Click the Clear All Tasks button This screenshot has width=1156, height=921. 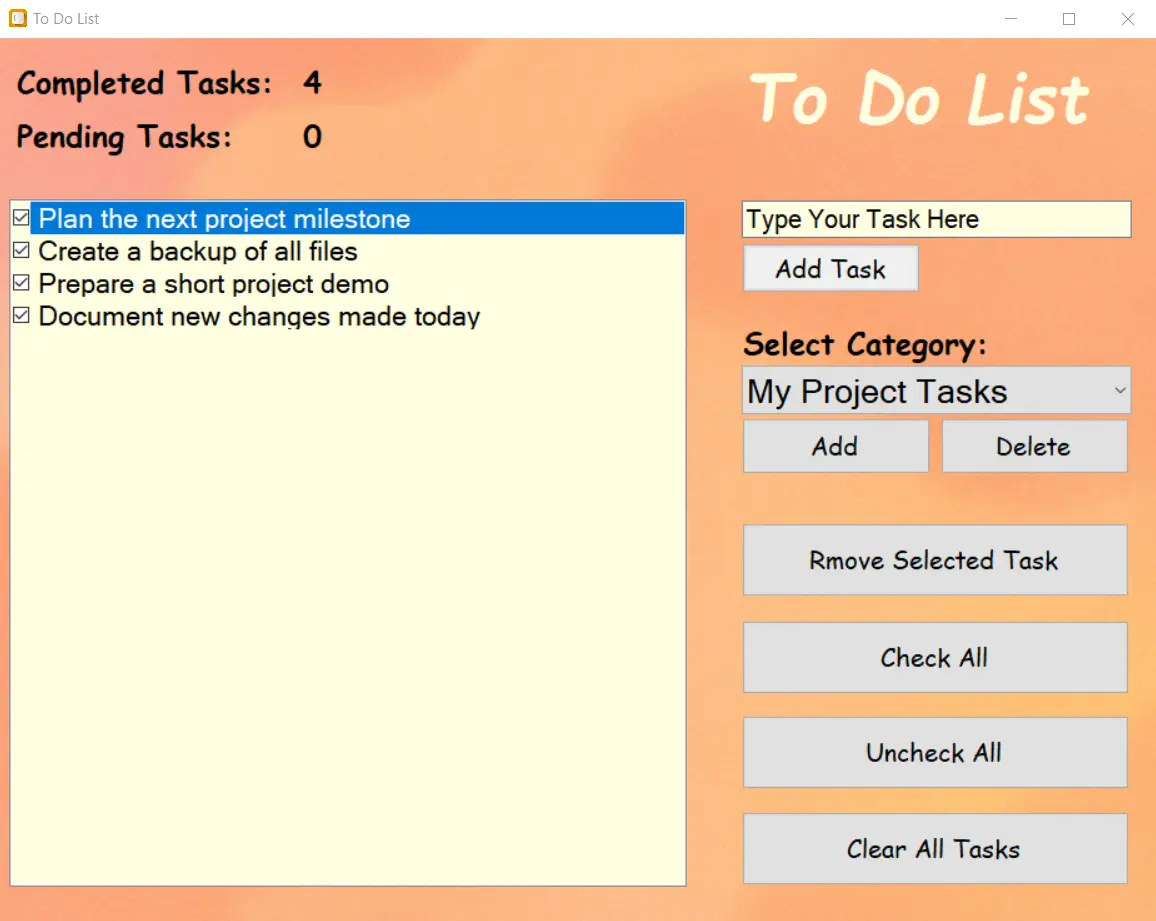934,849
